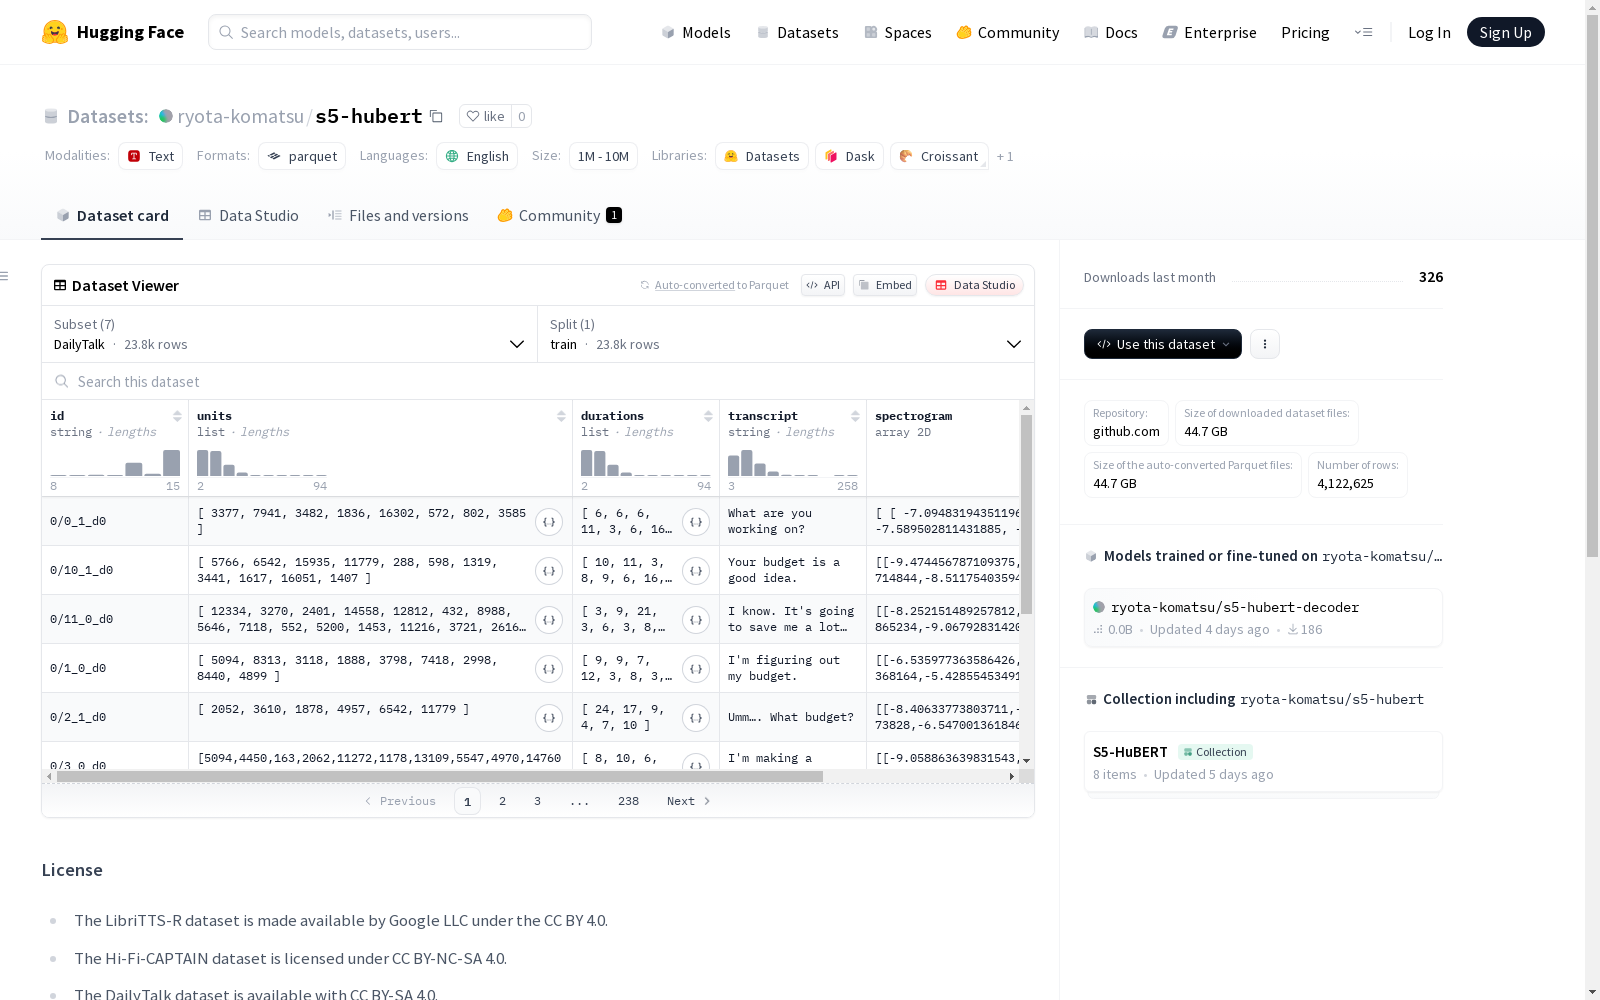The width and height of the screenshot is (1600, 1000).
Task: Open the S5-HuBERT collection
Action: (1263, 762)
